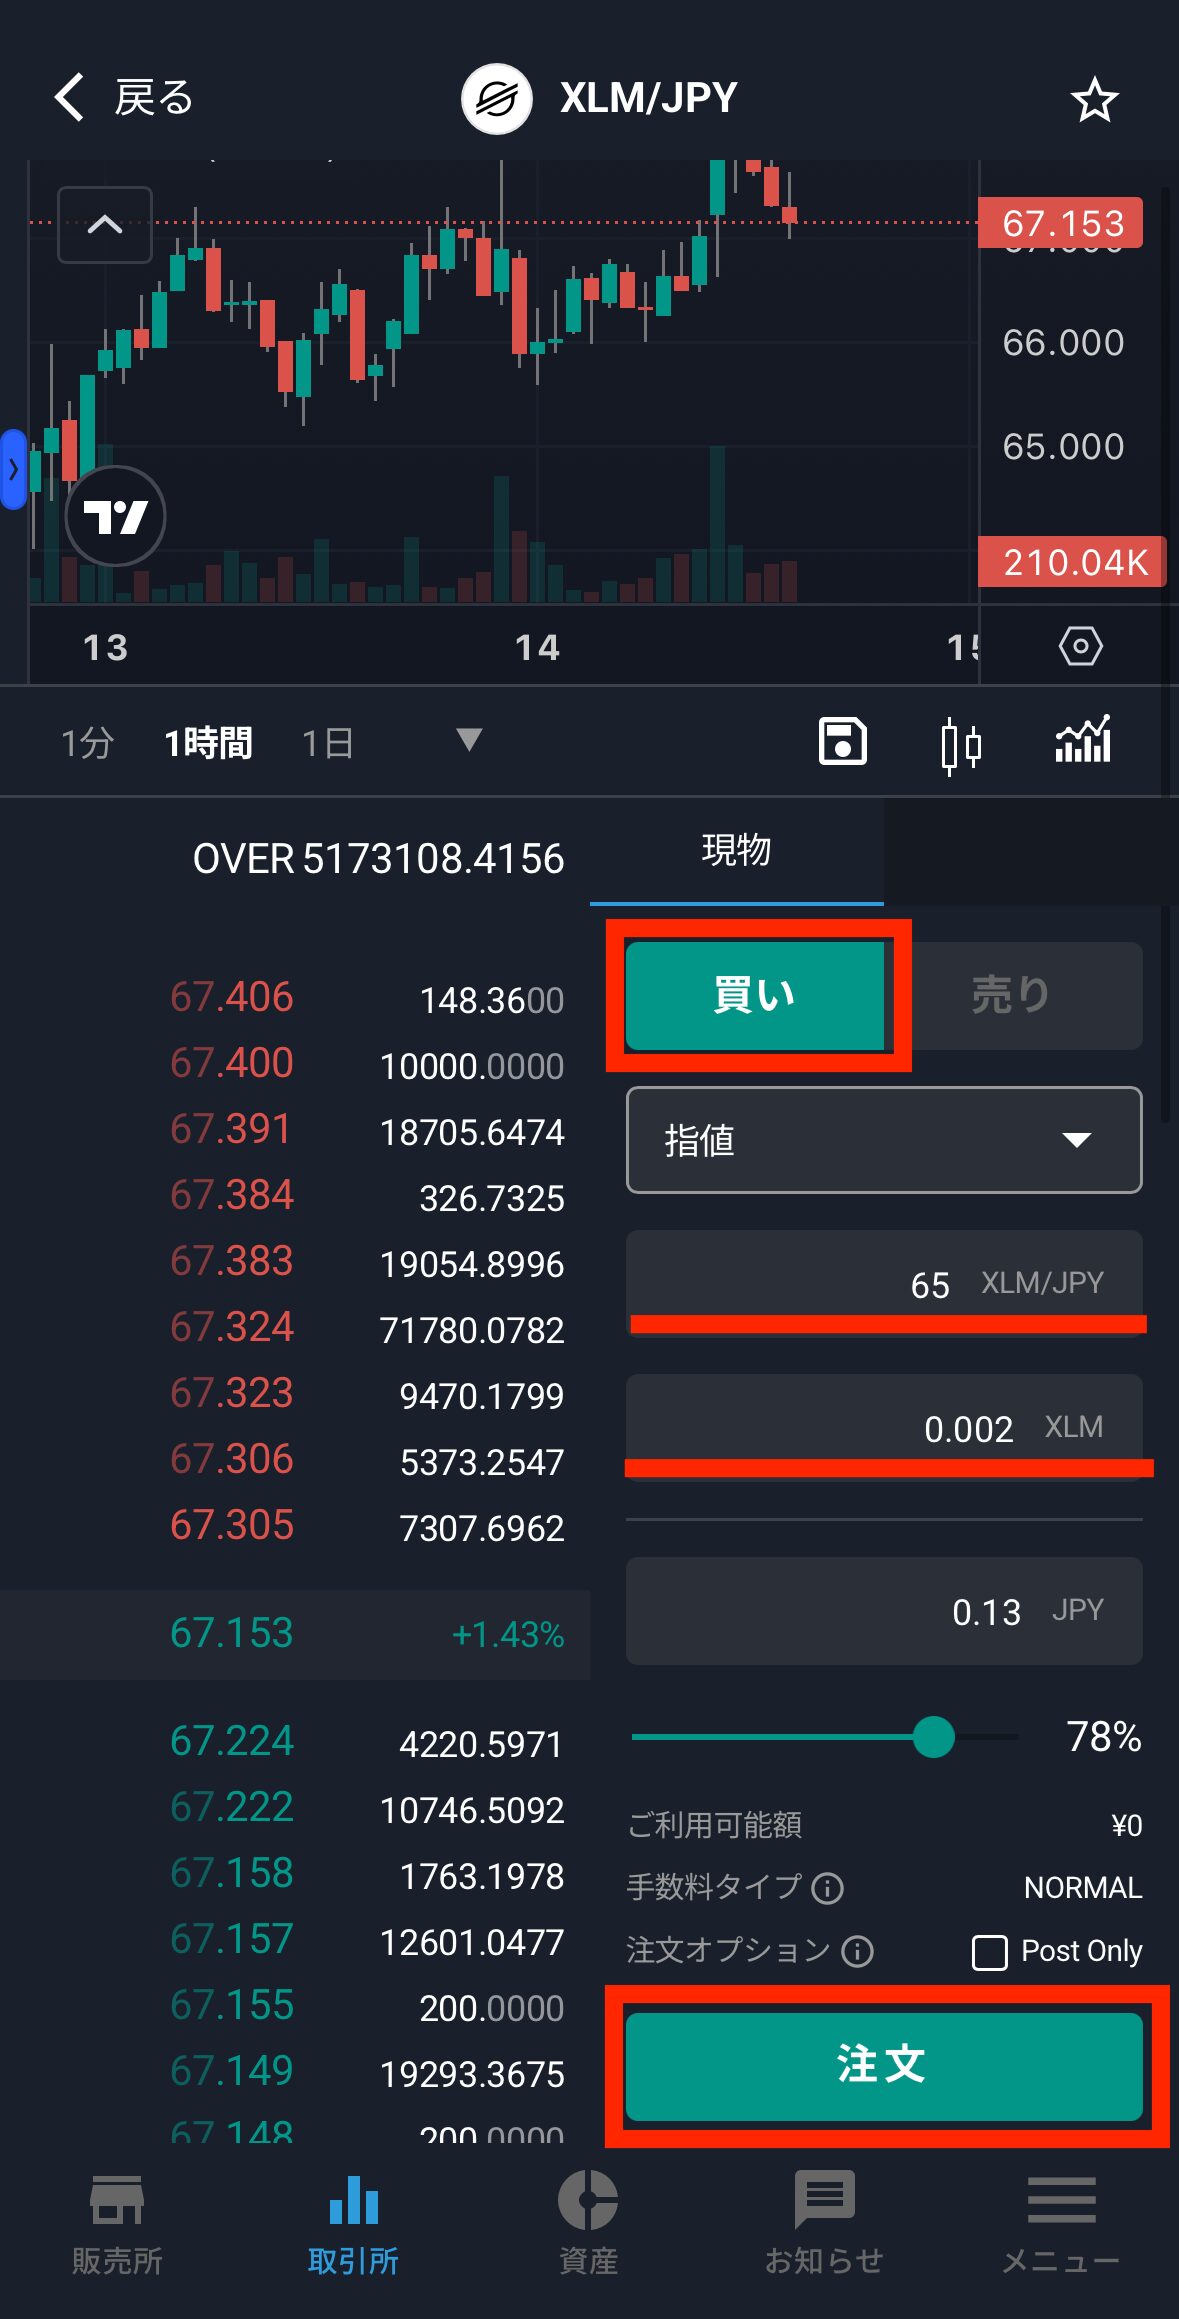Select the 1時間 chart interval
Screen dimensions: 1179x2319
tap(208, 743)
